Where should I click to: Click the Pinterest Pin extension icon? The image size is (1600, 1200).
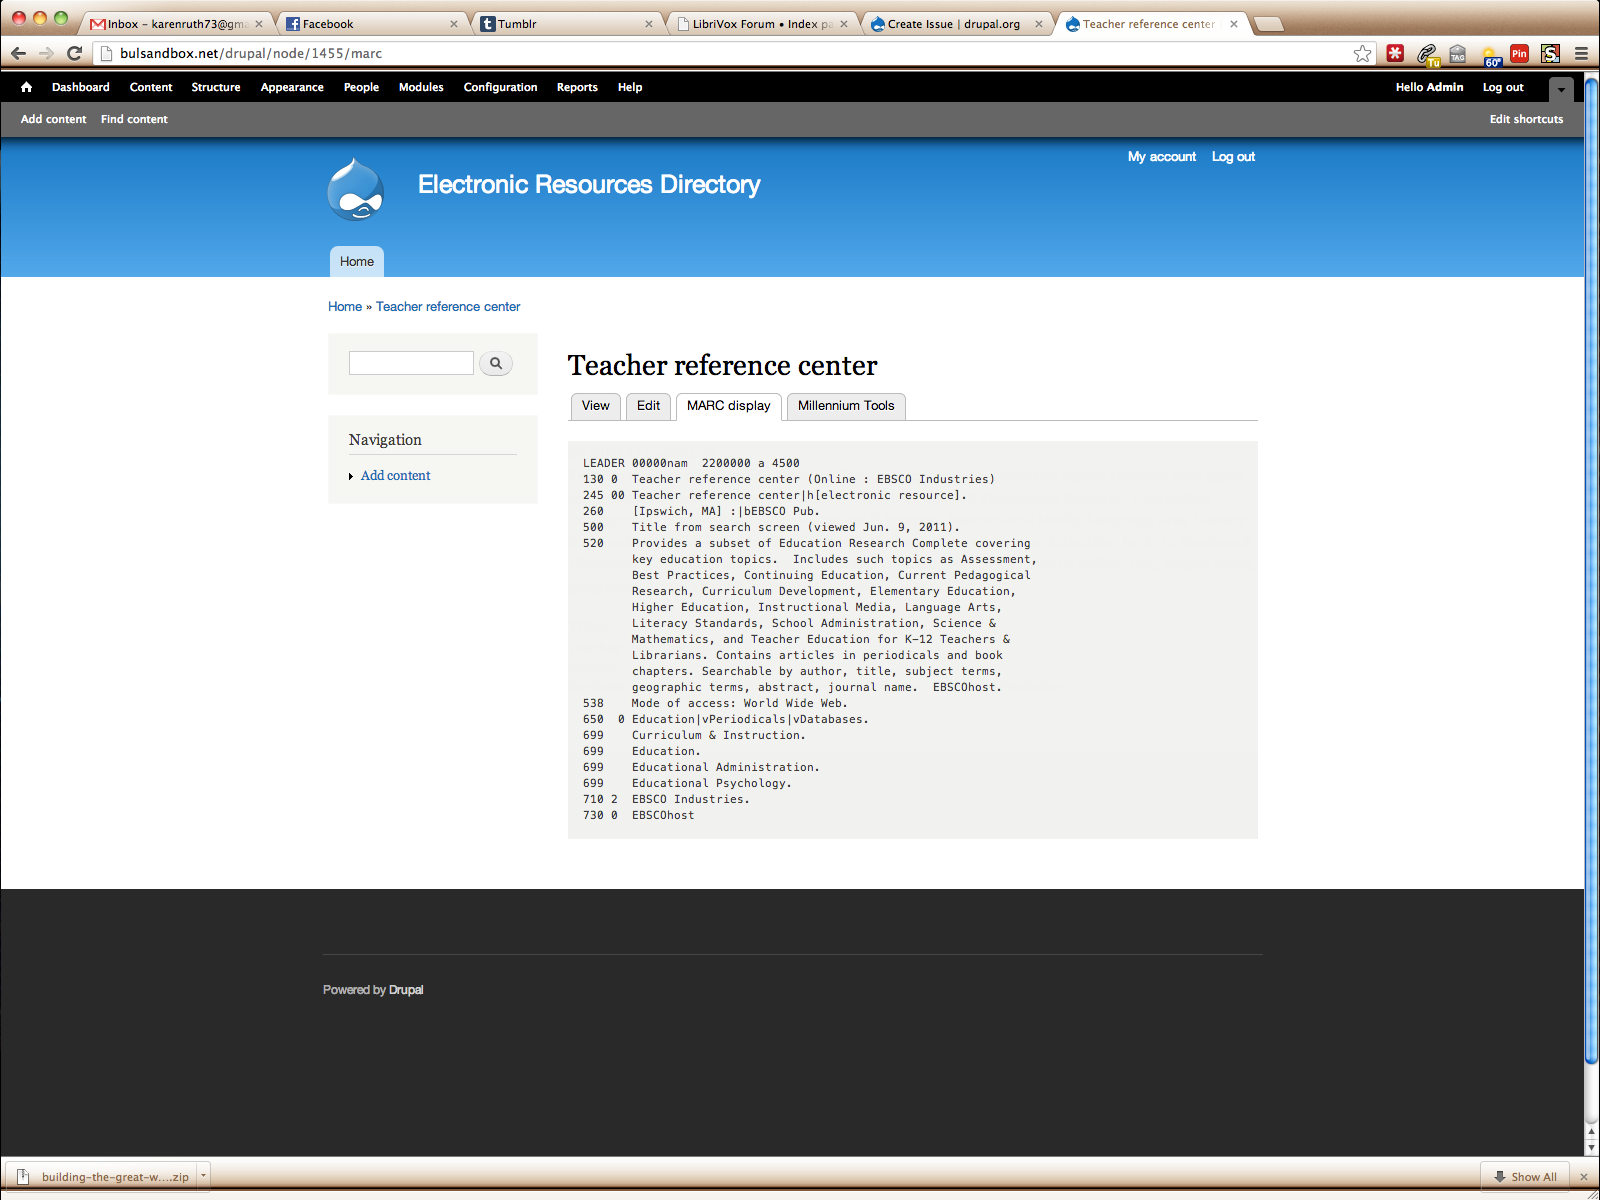pos(1519,54)
